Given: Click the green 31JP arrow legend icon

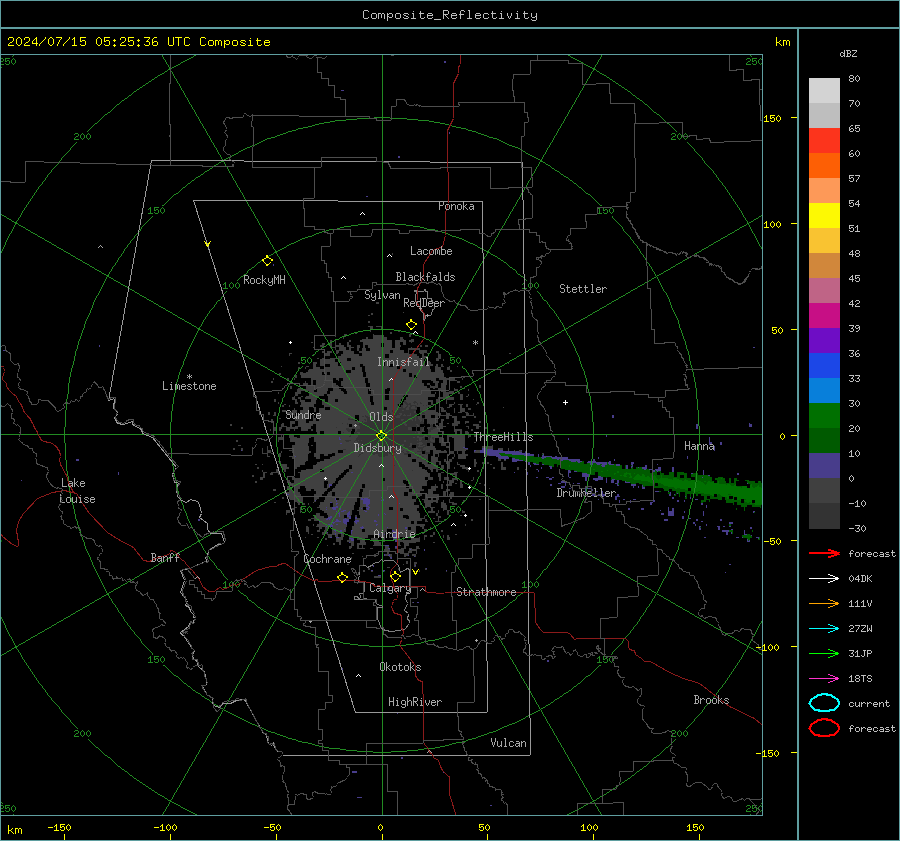Looking at the screenshot, I should click(x=824, y=653).
